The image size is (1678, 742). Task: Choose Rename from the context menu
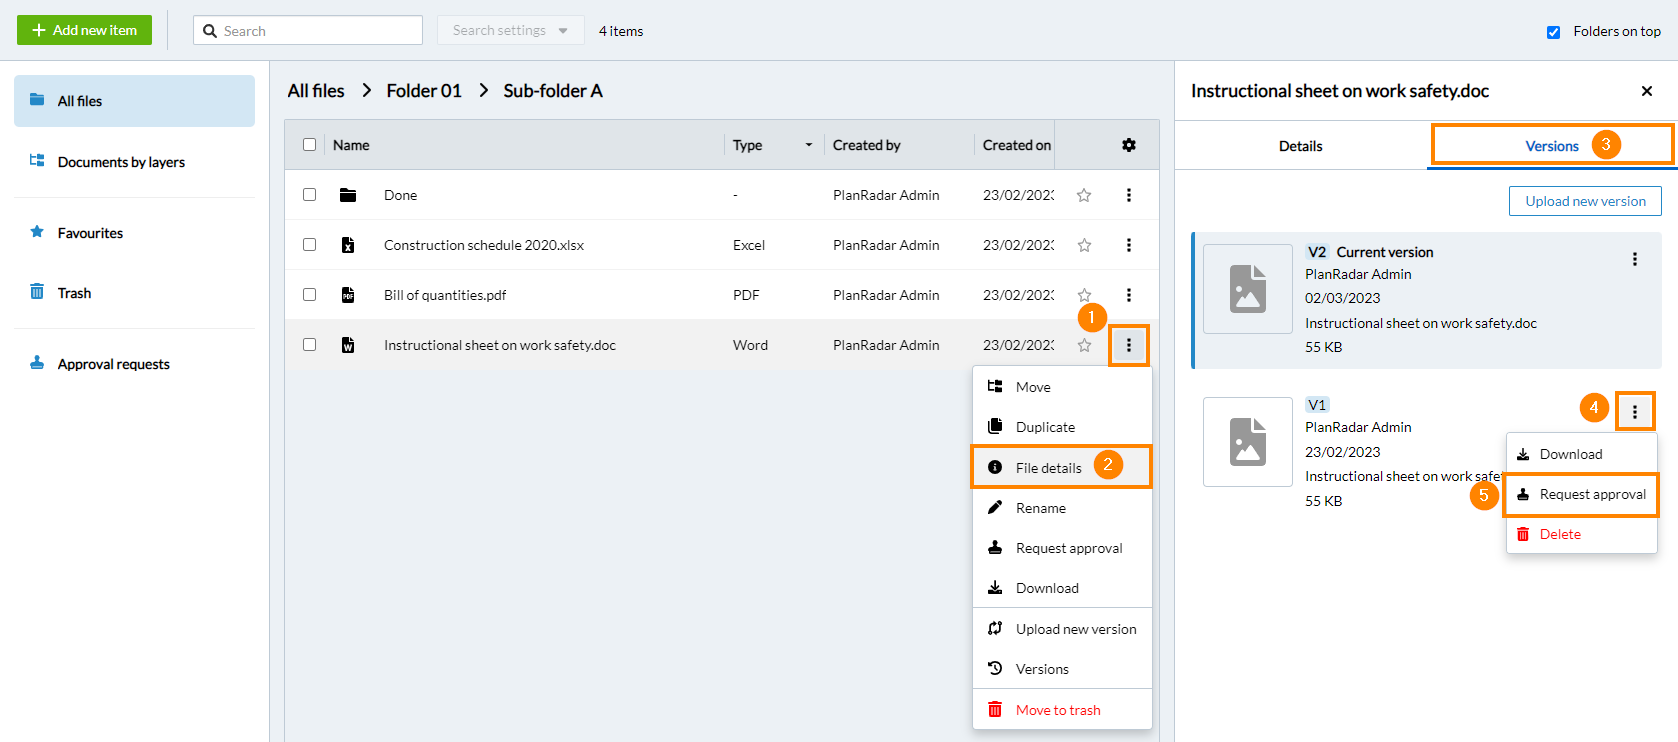[1041, 508]
